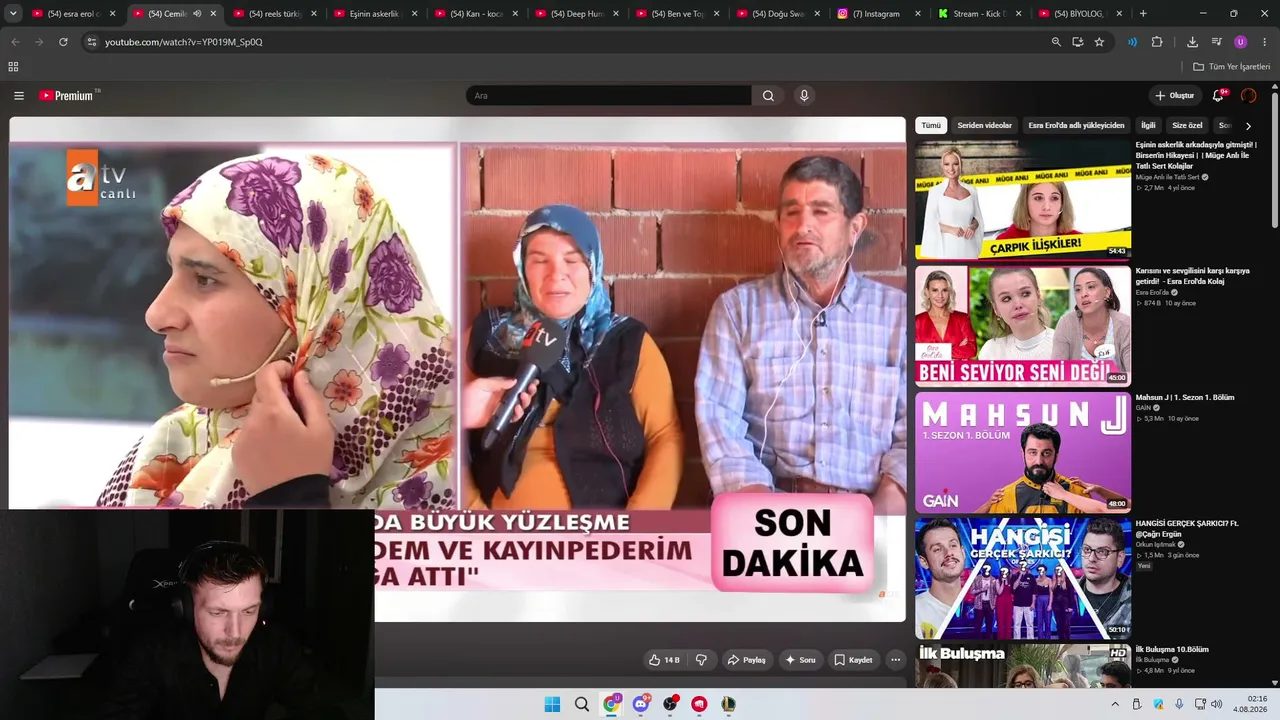
Task: Bookmark this page with the star icon
Action: pos(1099,42)
